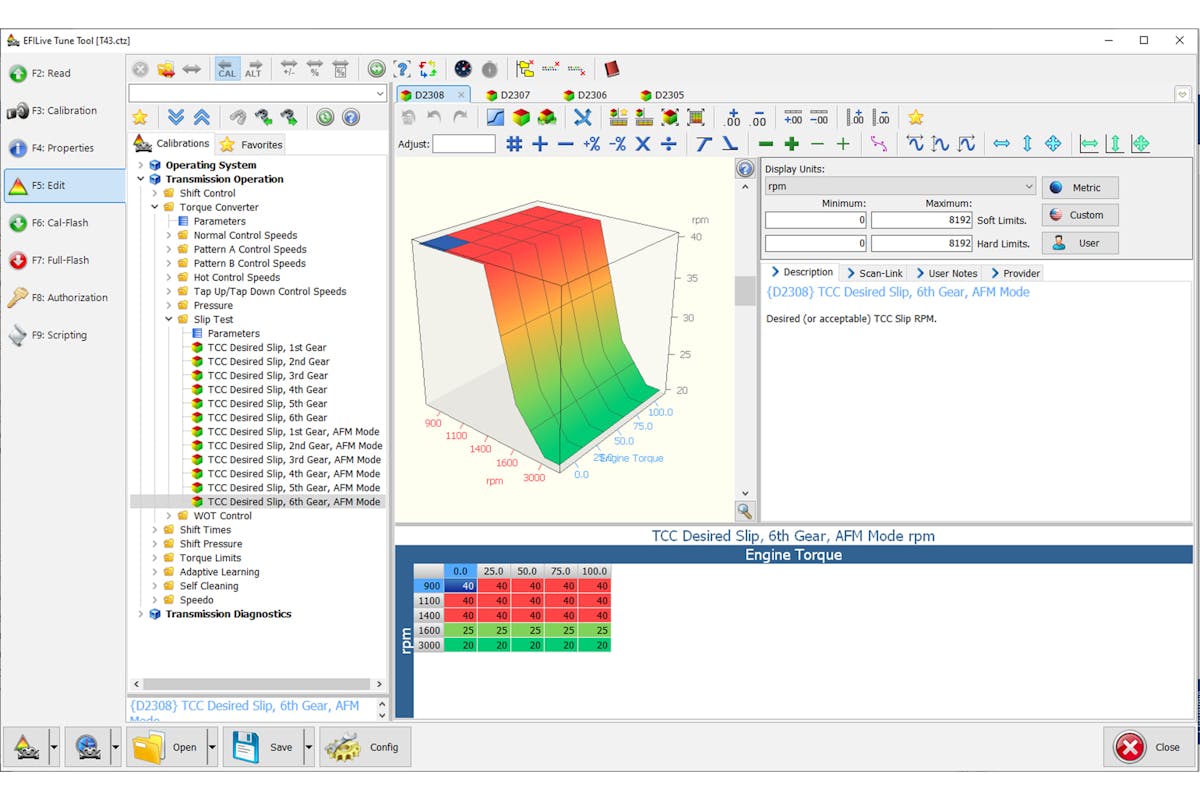Expand the Shift Control tree folder
The height and width of the screenshot is (800, 1200).
click(x=155, y=193)
